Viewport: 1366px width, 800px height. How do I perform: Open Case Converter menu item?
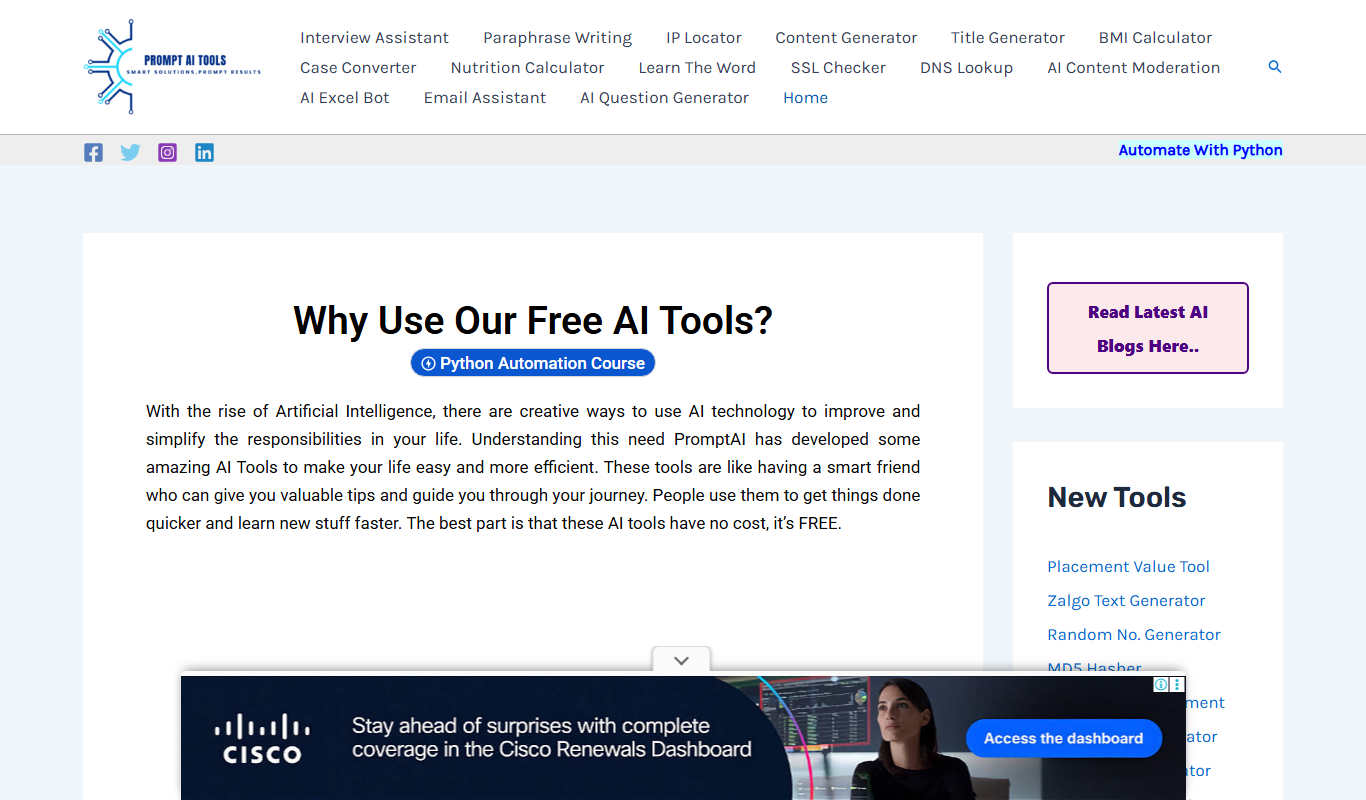(358, 68)
